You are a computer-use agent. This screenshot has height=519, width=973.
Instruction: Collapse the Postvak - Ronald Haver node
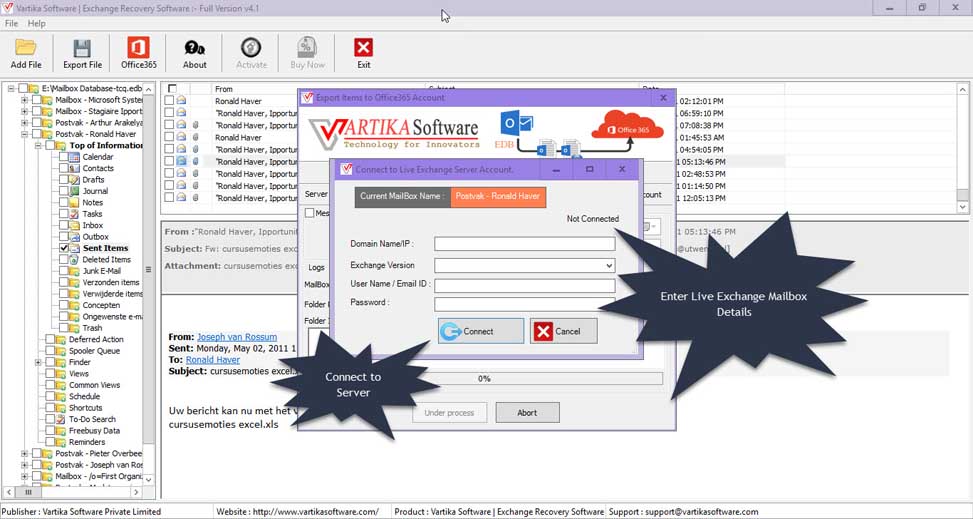click(25, 134)
